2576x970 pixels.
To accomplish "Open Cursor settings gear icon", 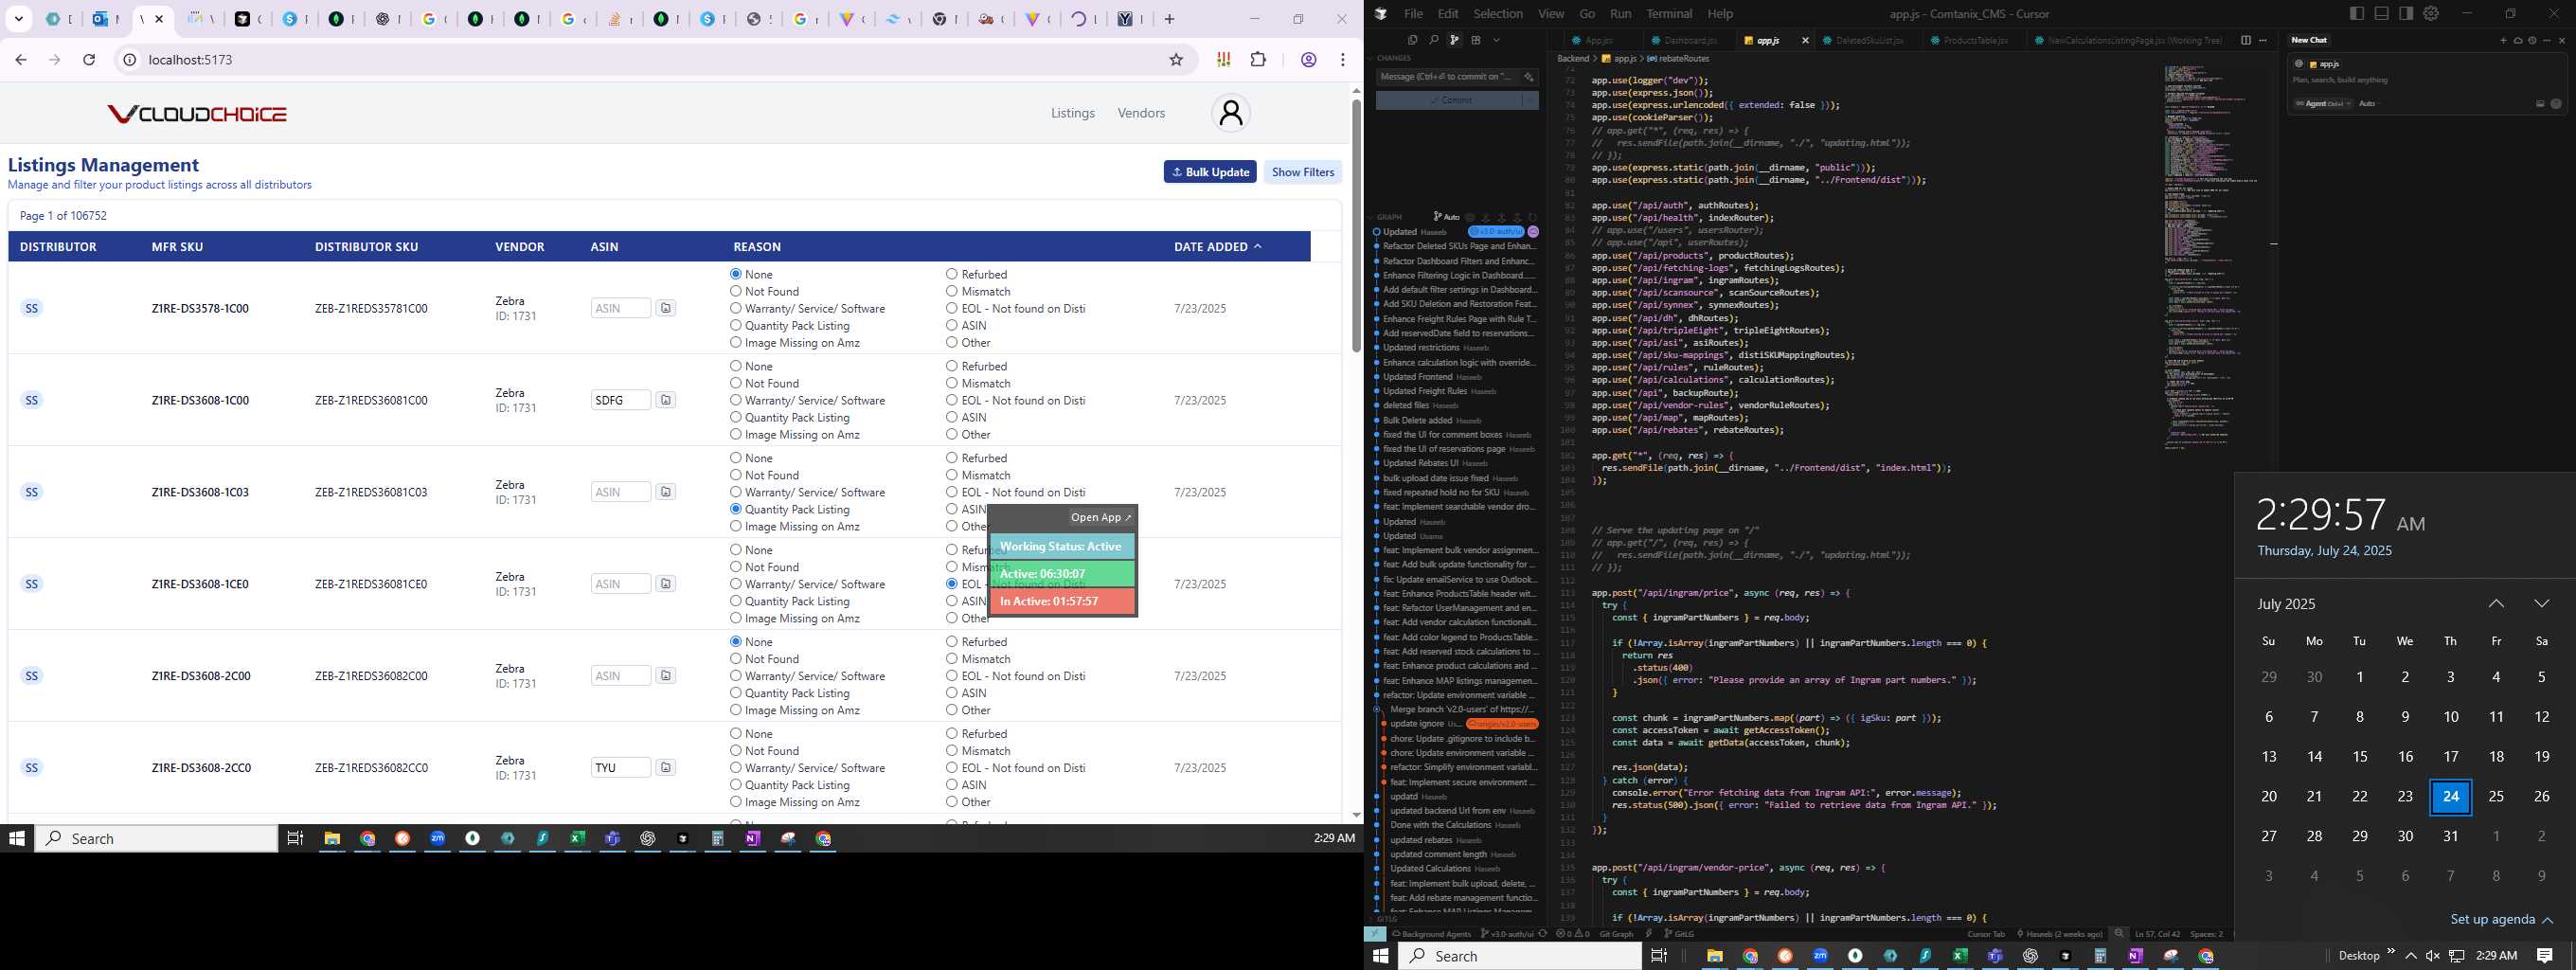I will [x=2431, y=13].
